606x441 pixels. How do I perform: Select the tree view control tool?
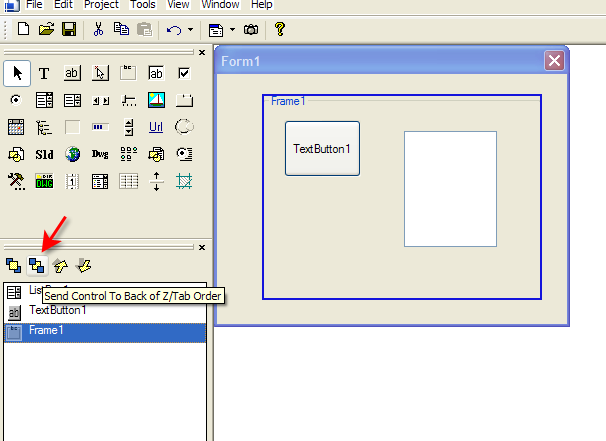click(44, 127)
